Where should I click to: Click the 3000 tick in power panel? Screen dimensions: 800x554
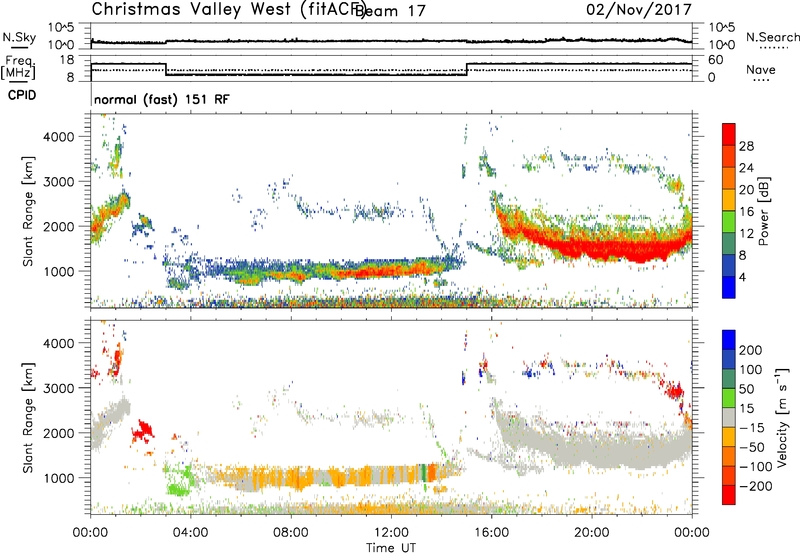(58, 182)
